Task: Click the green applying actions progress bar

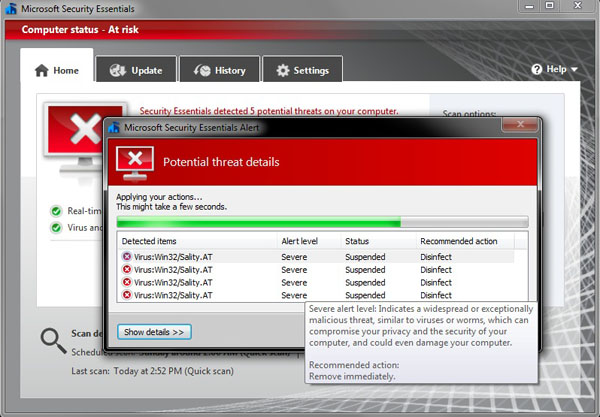Action: (x=323, y=222)
